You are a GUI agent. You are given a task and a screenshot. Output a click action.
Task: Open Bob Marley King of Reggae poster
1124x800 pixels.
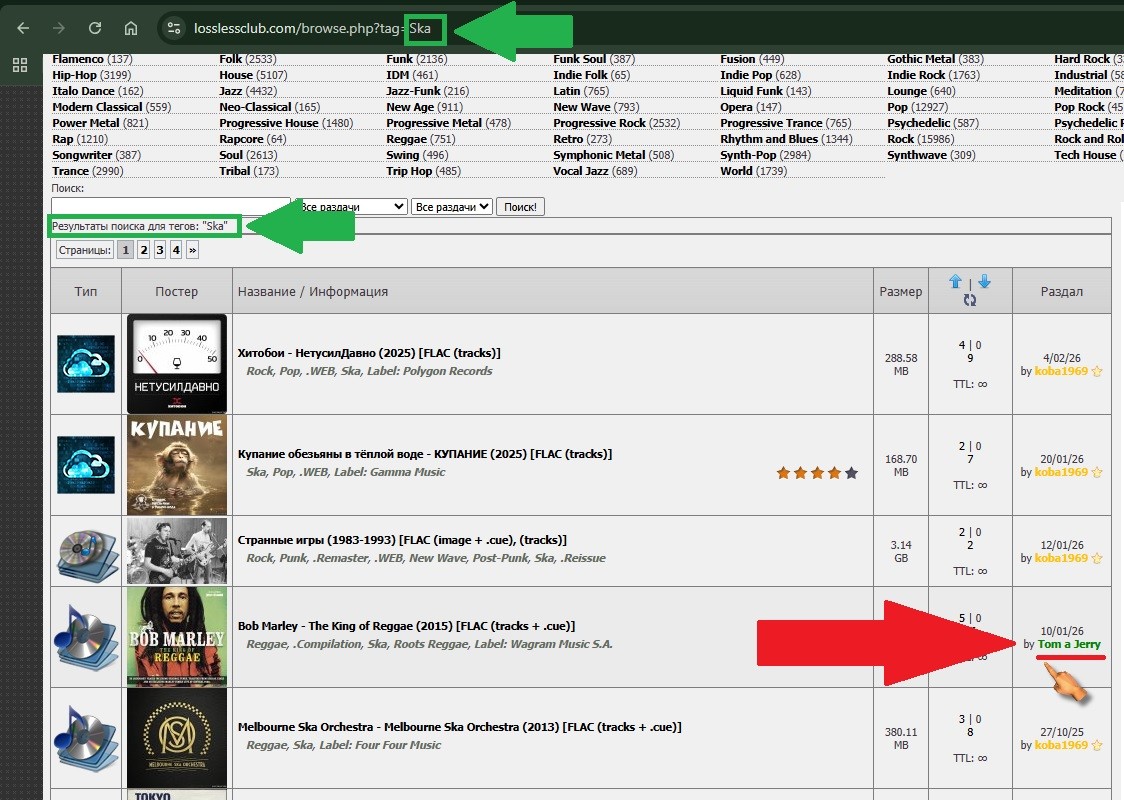177,637
